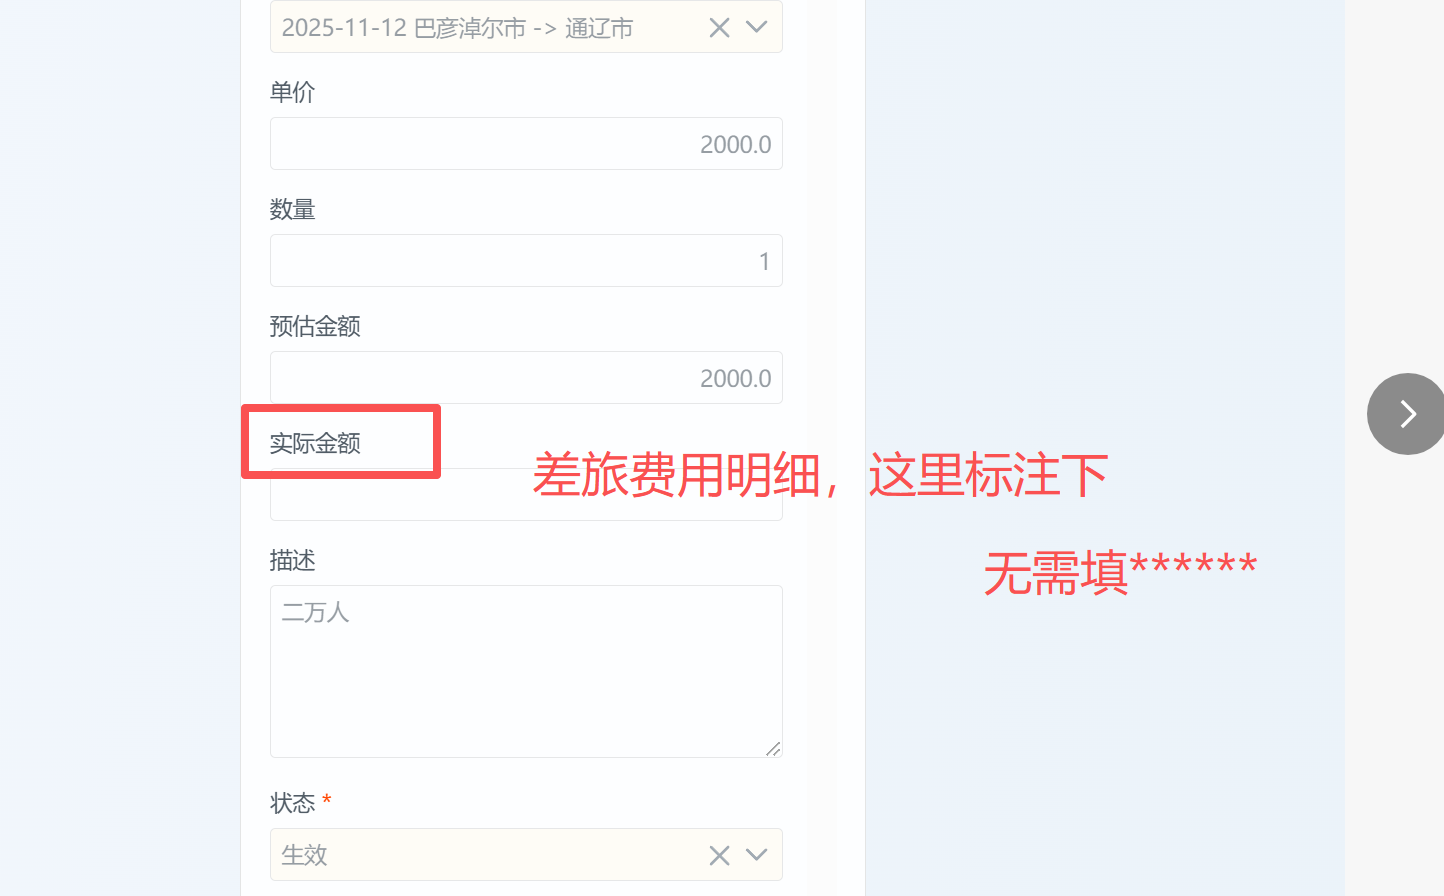Select the 描述 field label
The height and width of the screenshot is (896, 1444).
292,560
